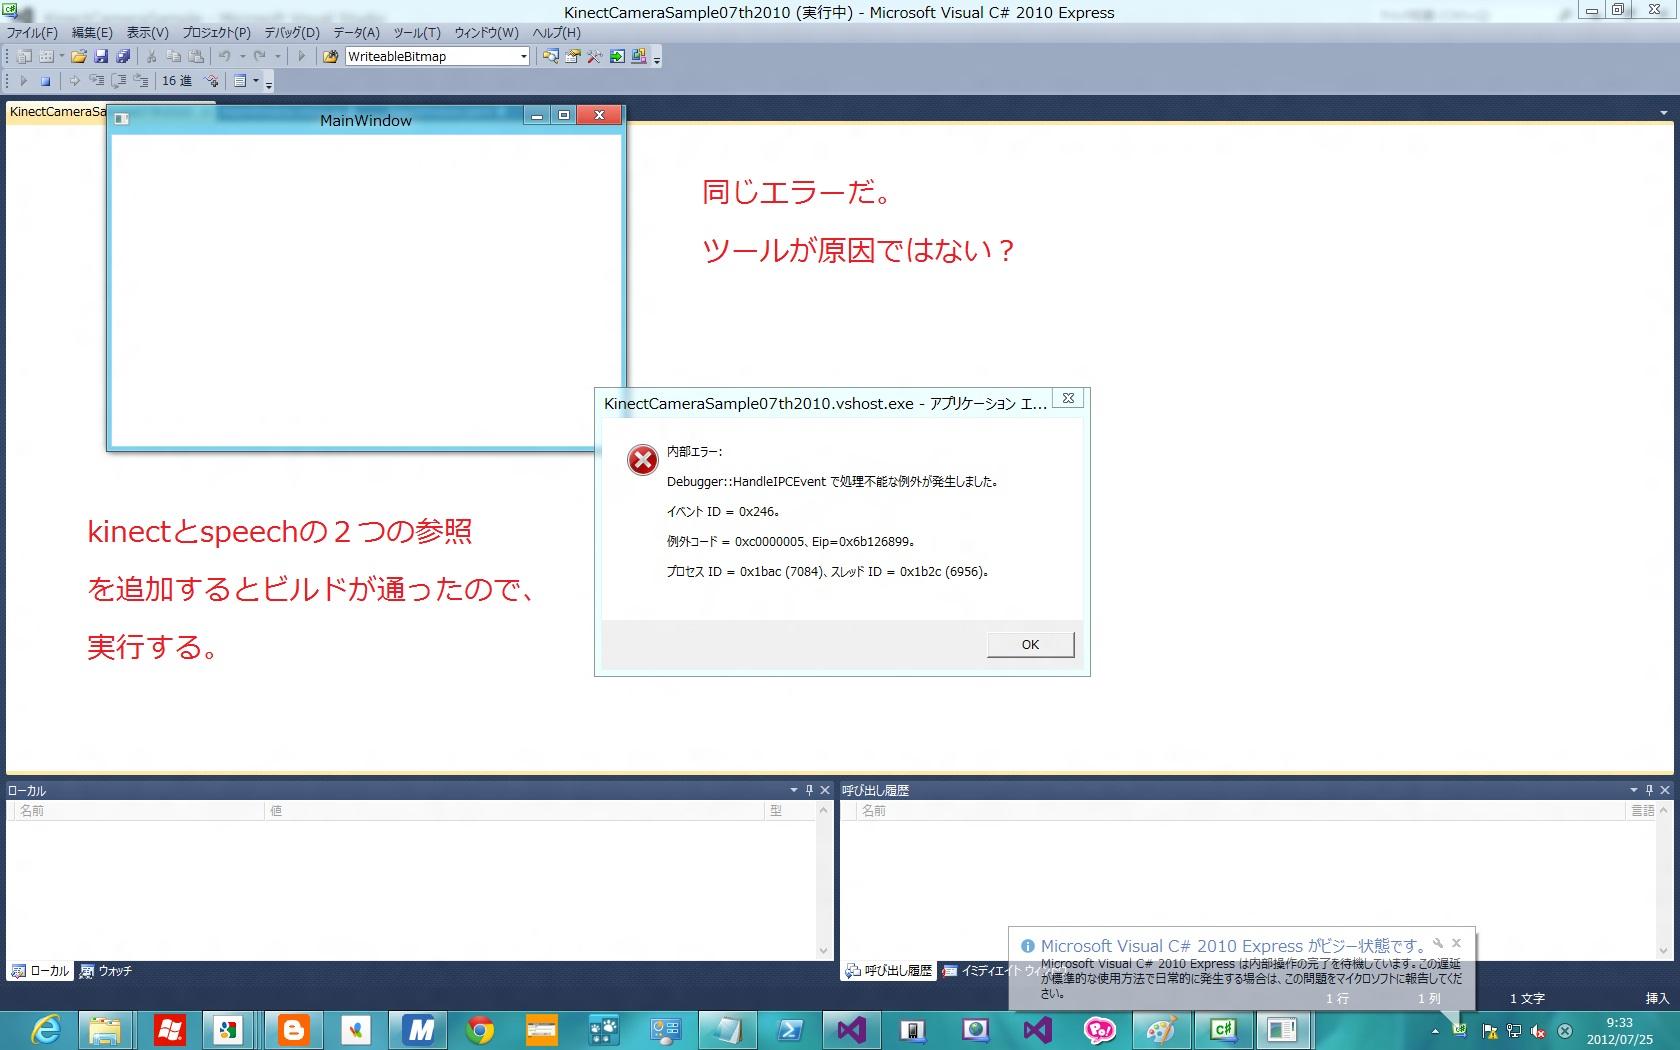This screenshot has height=1050, width=1680.
Task: Close the application error dialog with X
Action: (1068, 398)
